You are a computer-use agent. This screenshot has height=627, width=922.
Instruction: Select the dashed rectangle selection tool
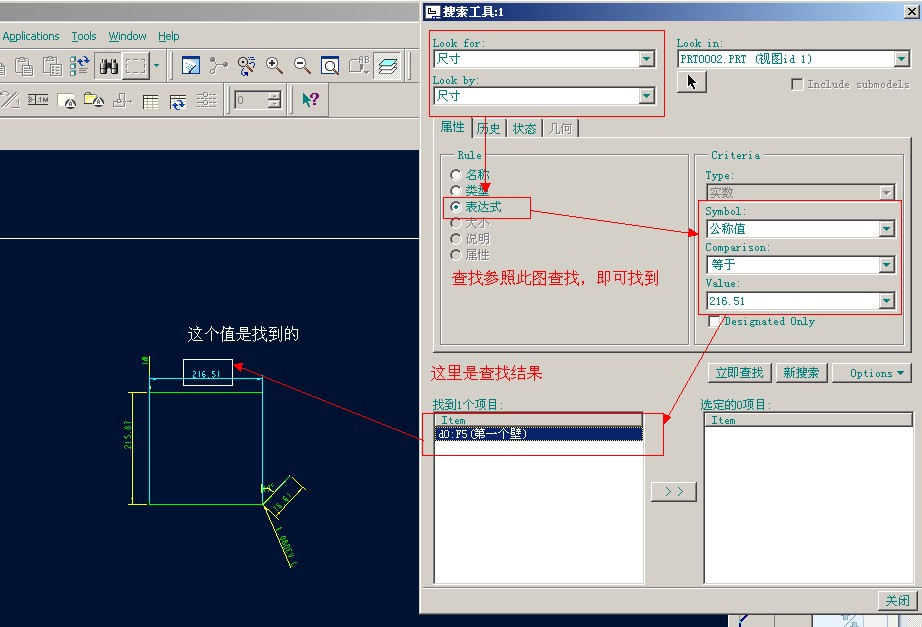[x=135, y=66]
